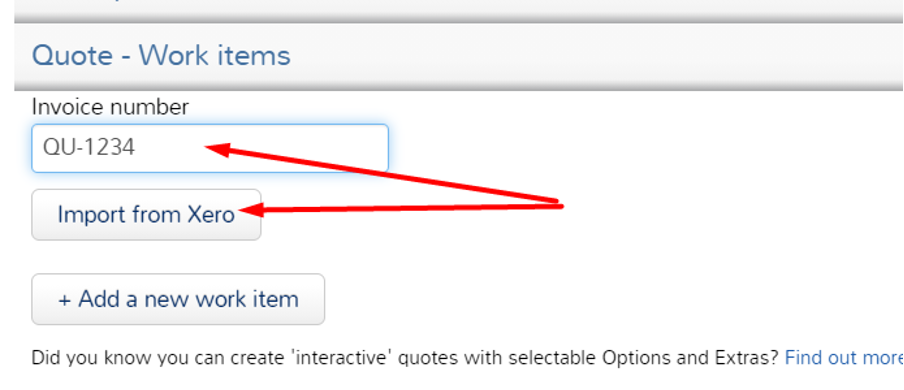Click the partially visible panel header above Quote
904x390 pixels.
pyautogui.click(x=459, y=11)
